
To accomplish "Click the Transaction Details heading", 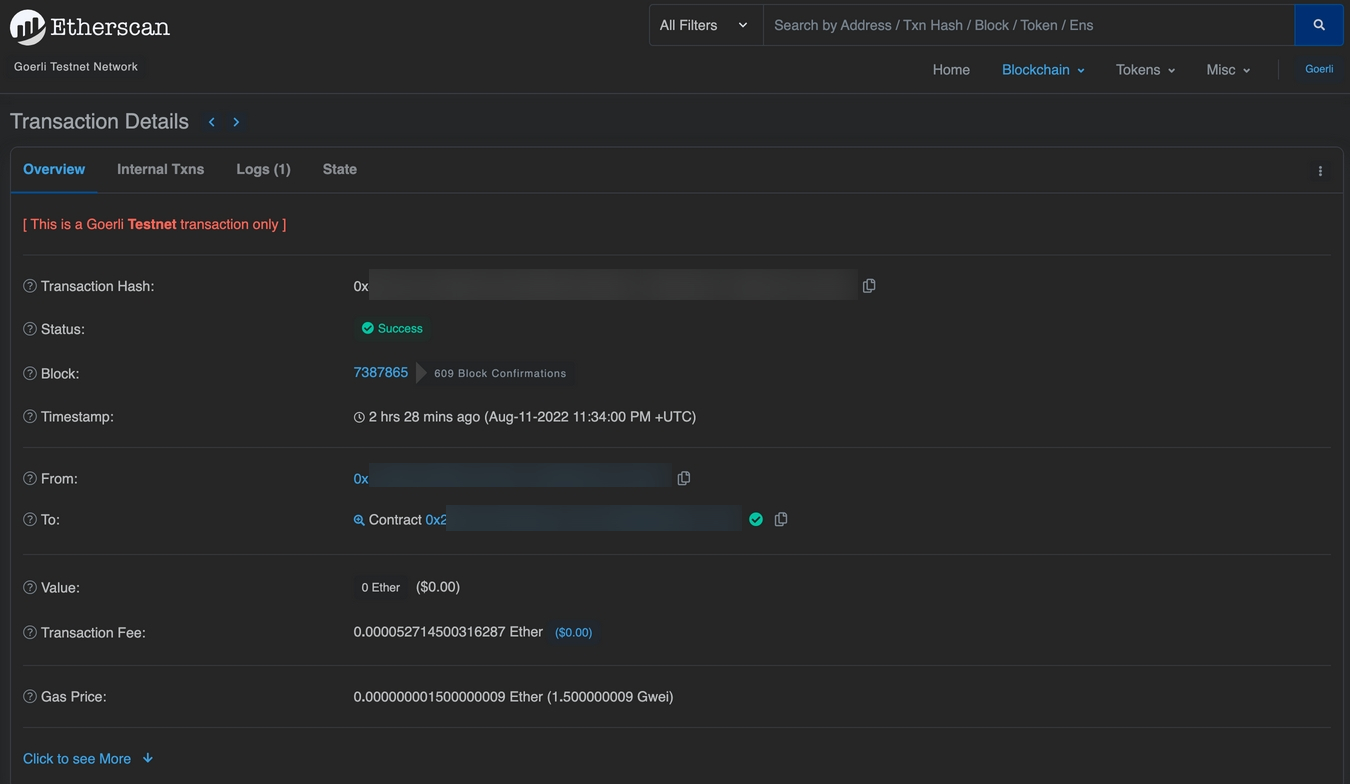I will 99,121.
